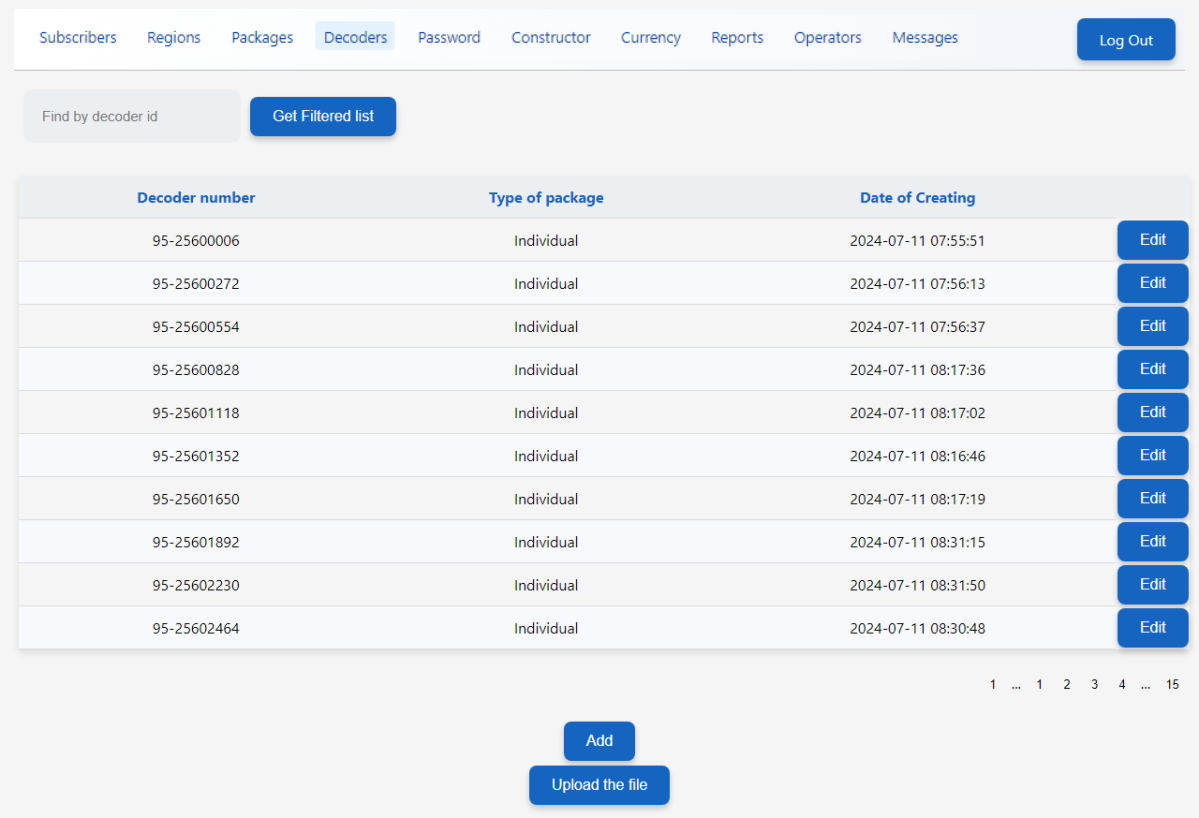Viewport: 1199px width, 818px height.
Task: Open the Subscribers tab
Action: coord(78,38)
